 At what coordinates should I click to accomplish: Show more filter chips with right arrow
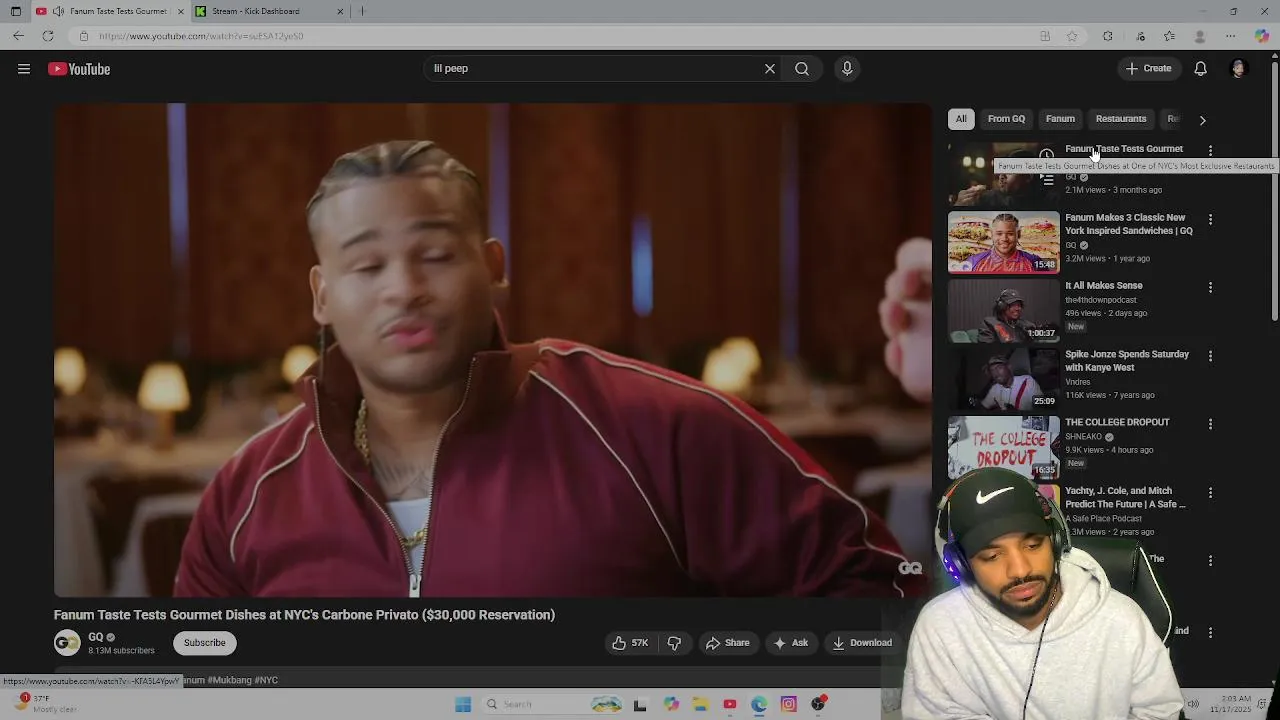tap(1202, 120)
